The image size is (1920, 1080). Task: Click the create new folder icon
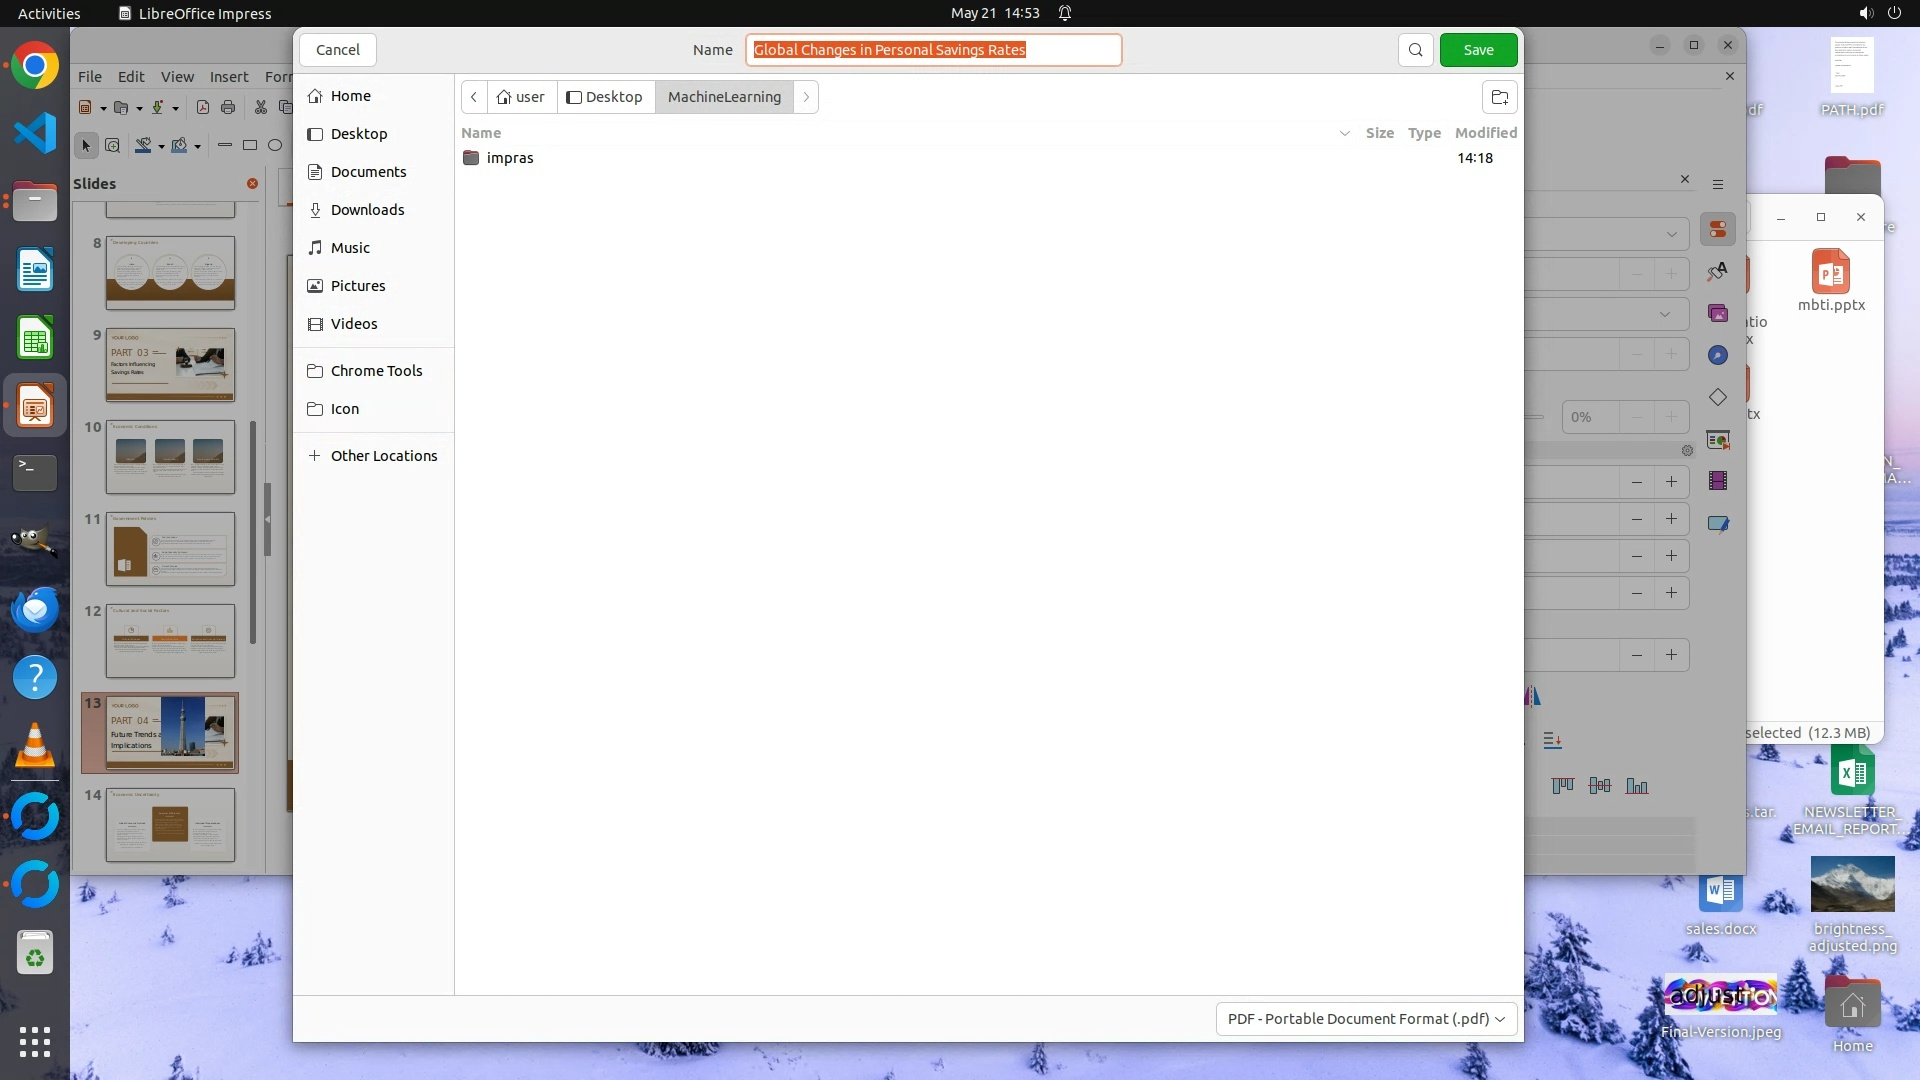point(1499,97)
